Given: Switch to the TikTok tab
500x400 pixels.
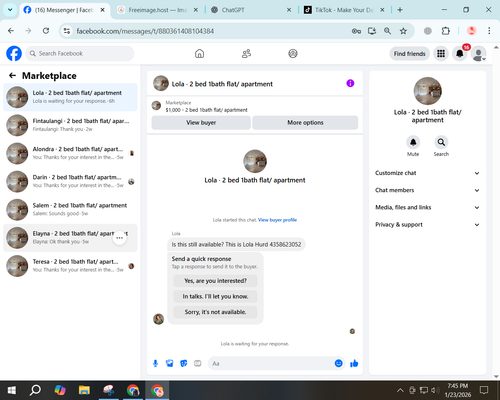Looking at the screenshot, I should coord(345,10).
